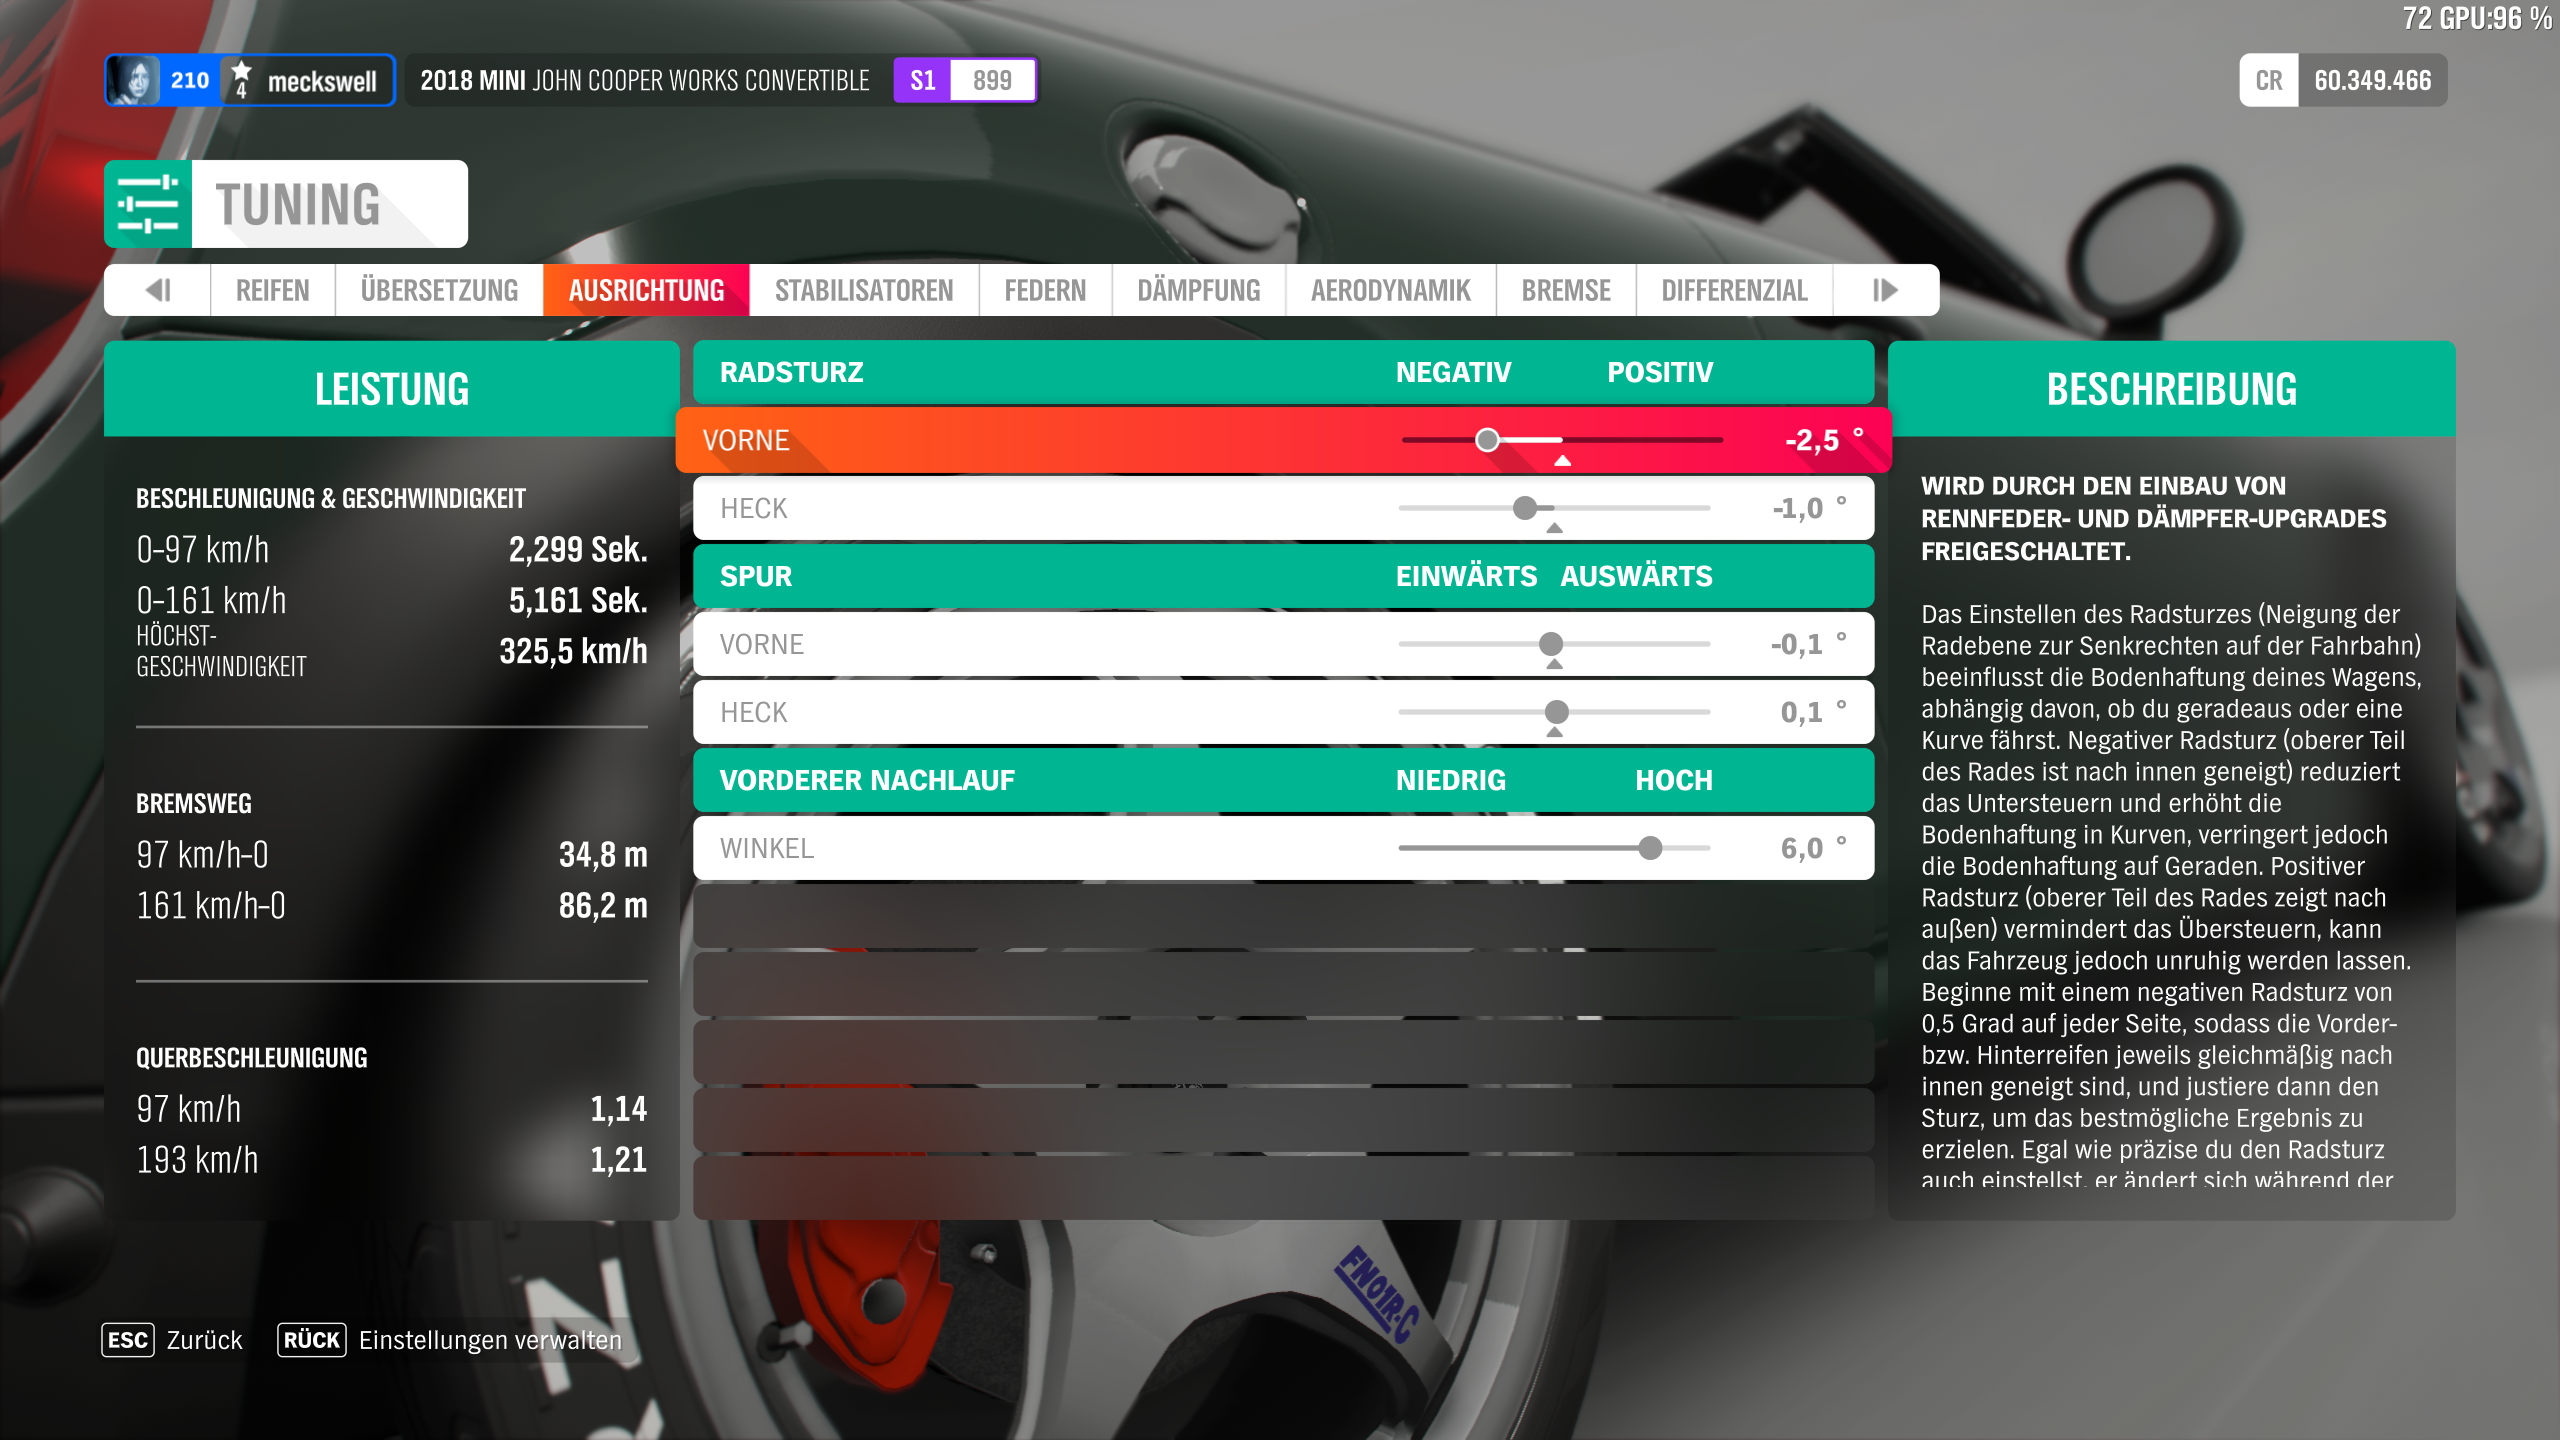
Task: Click the Zurück button label
Action: point(204,1340)
